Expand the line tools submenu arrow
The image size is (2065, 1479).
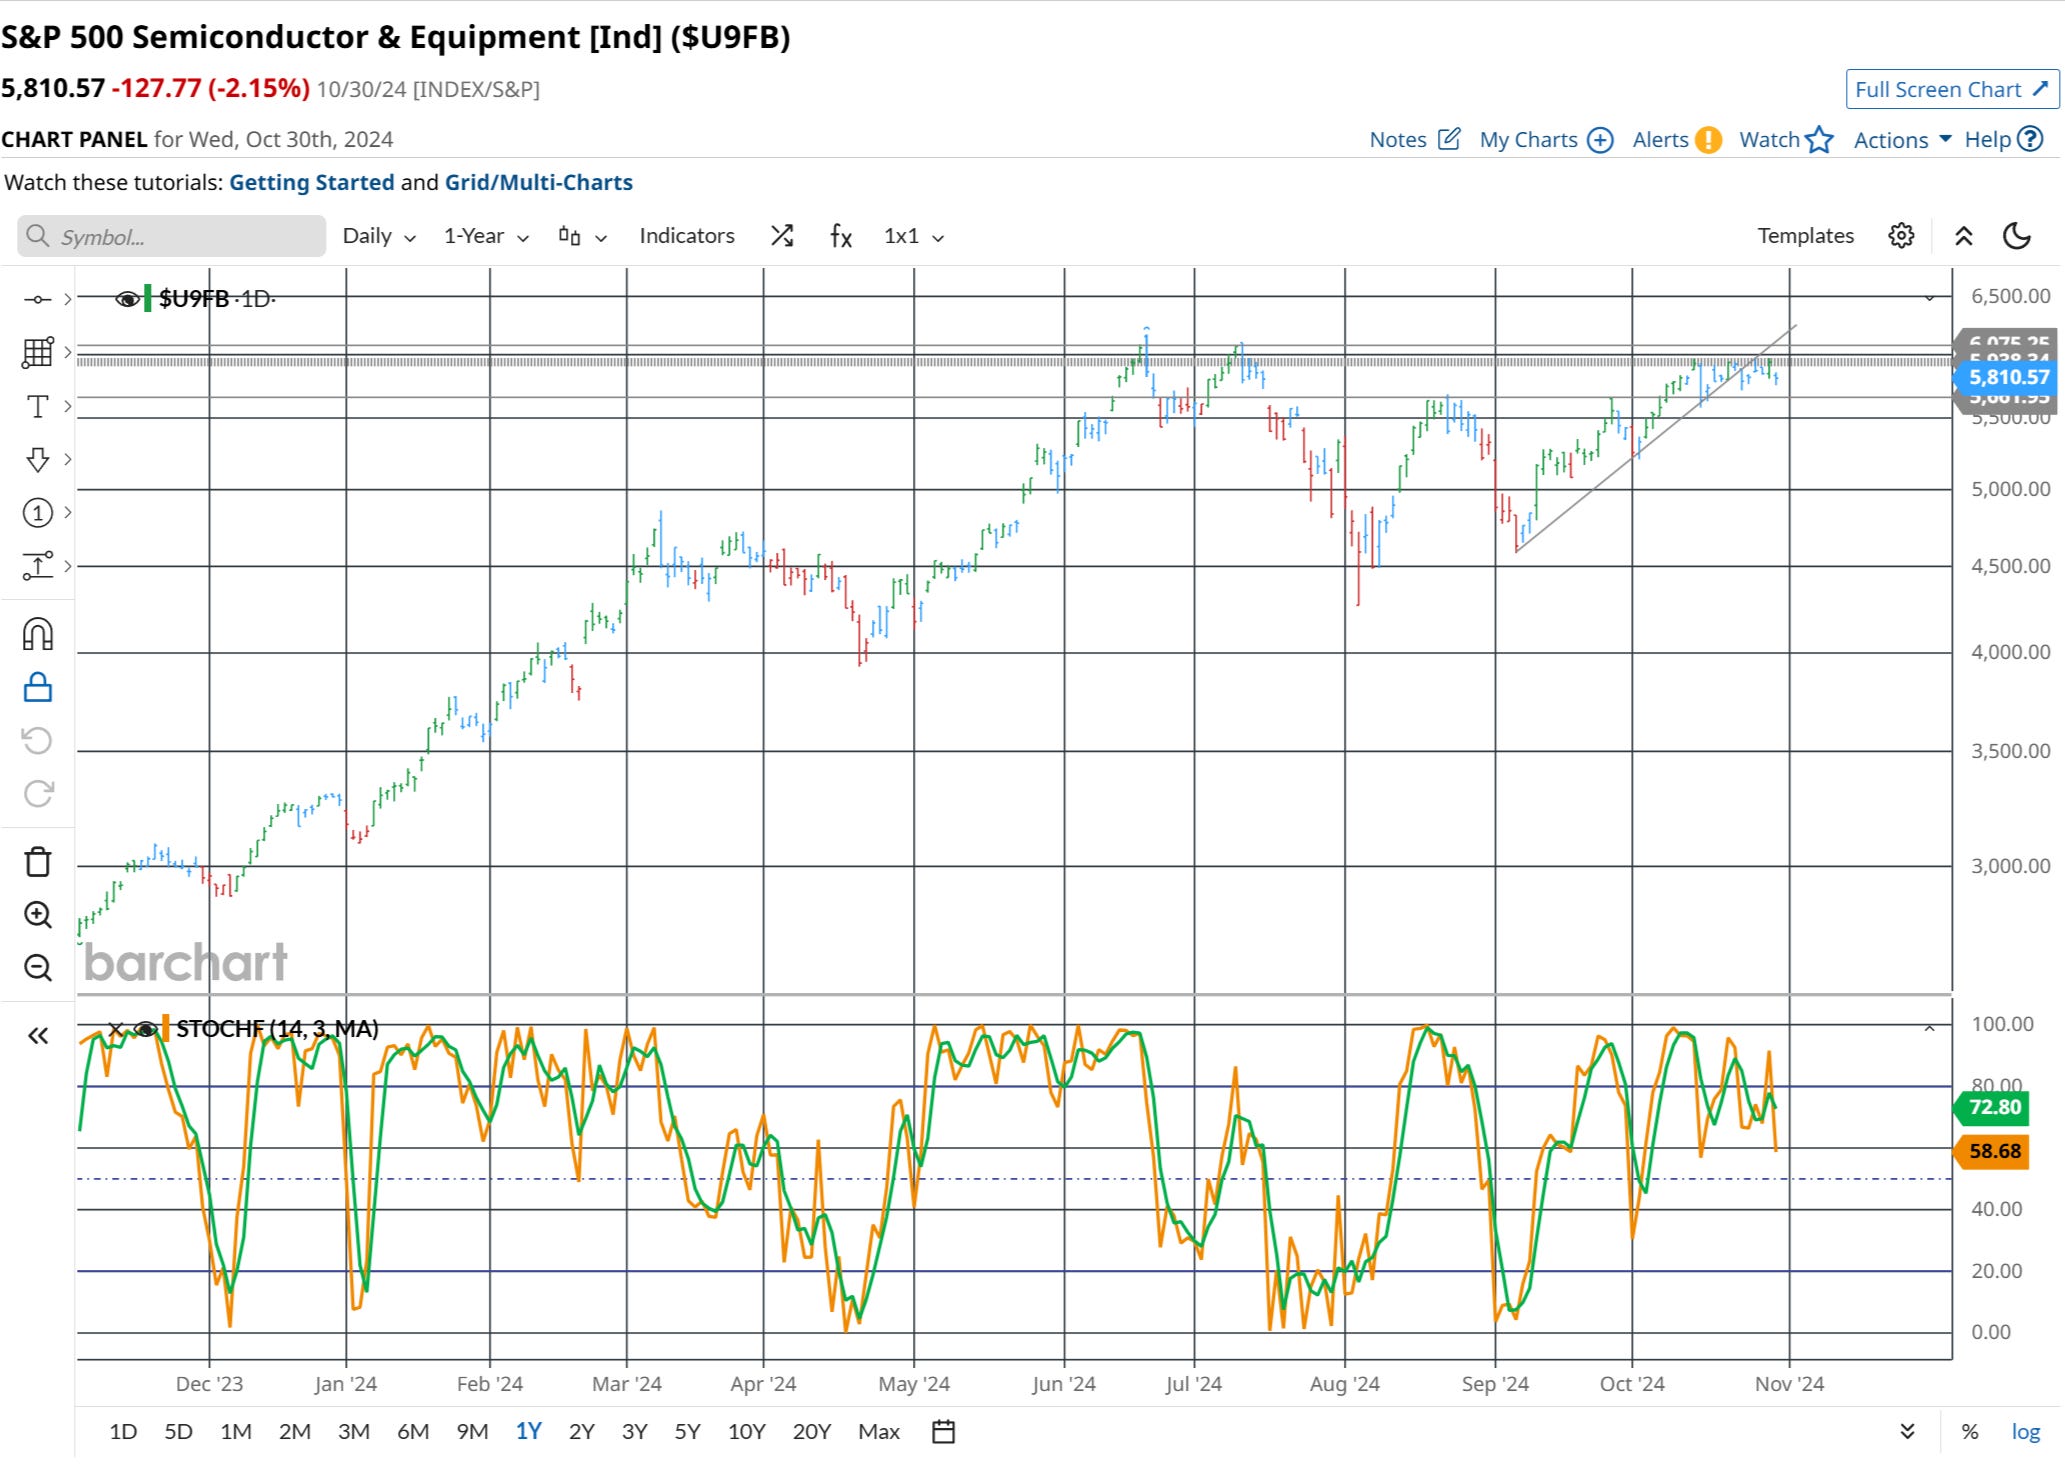(x=67, y=299)
